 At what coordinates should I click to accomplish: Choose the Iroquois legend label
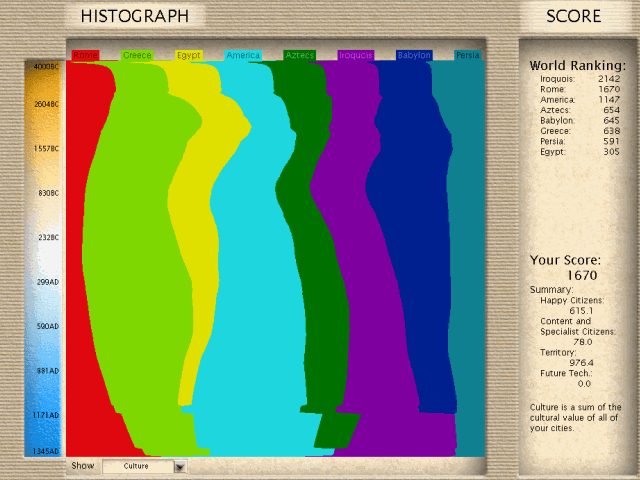[356, 55]
